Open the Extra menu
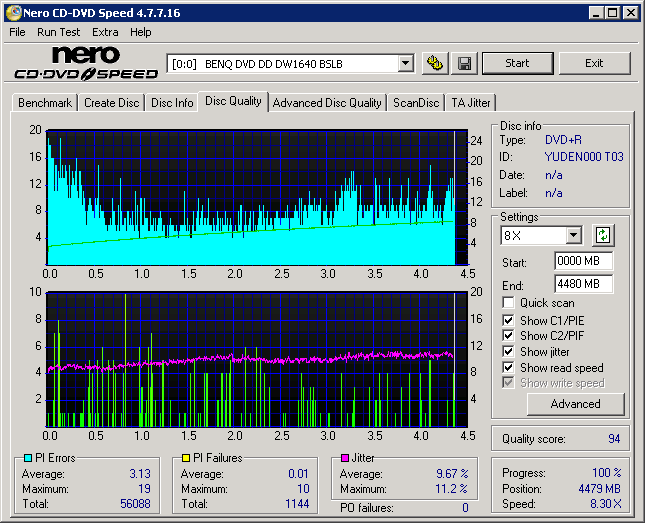This screenshot has height=523, width=645. pos(105,32)
